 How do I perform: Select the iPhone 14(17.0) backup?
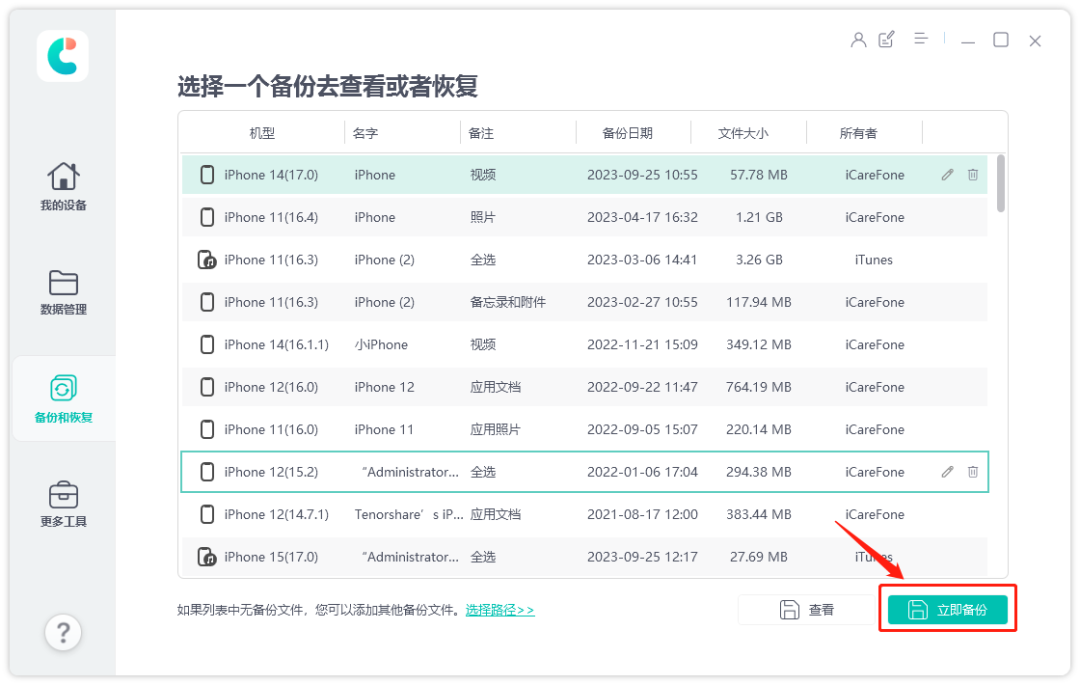[x=584, y=175]
